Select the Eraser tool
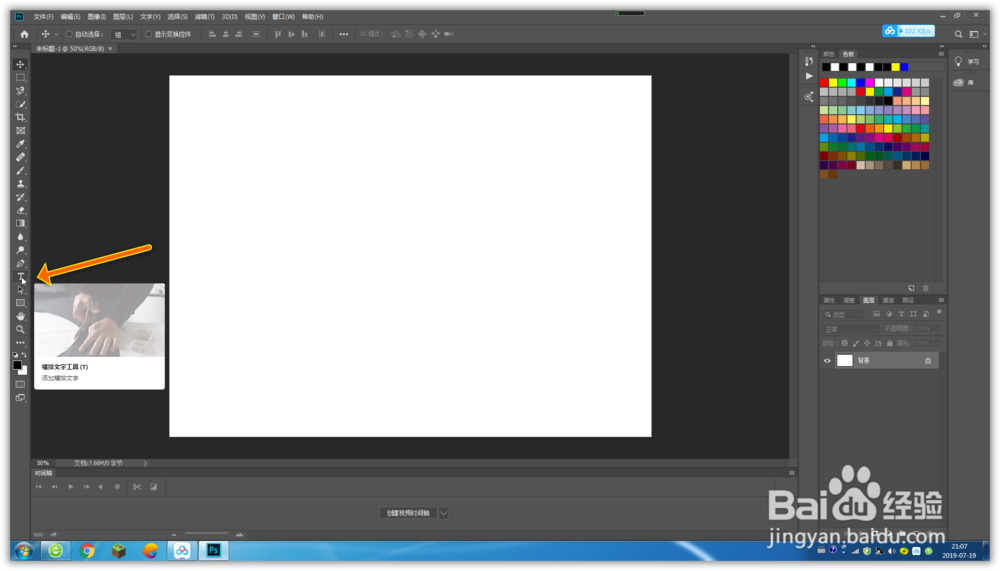 pos(20,210)
